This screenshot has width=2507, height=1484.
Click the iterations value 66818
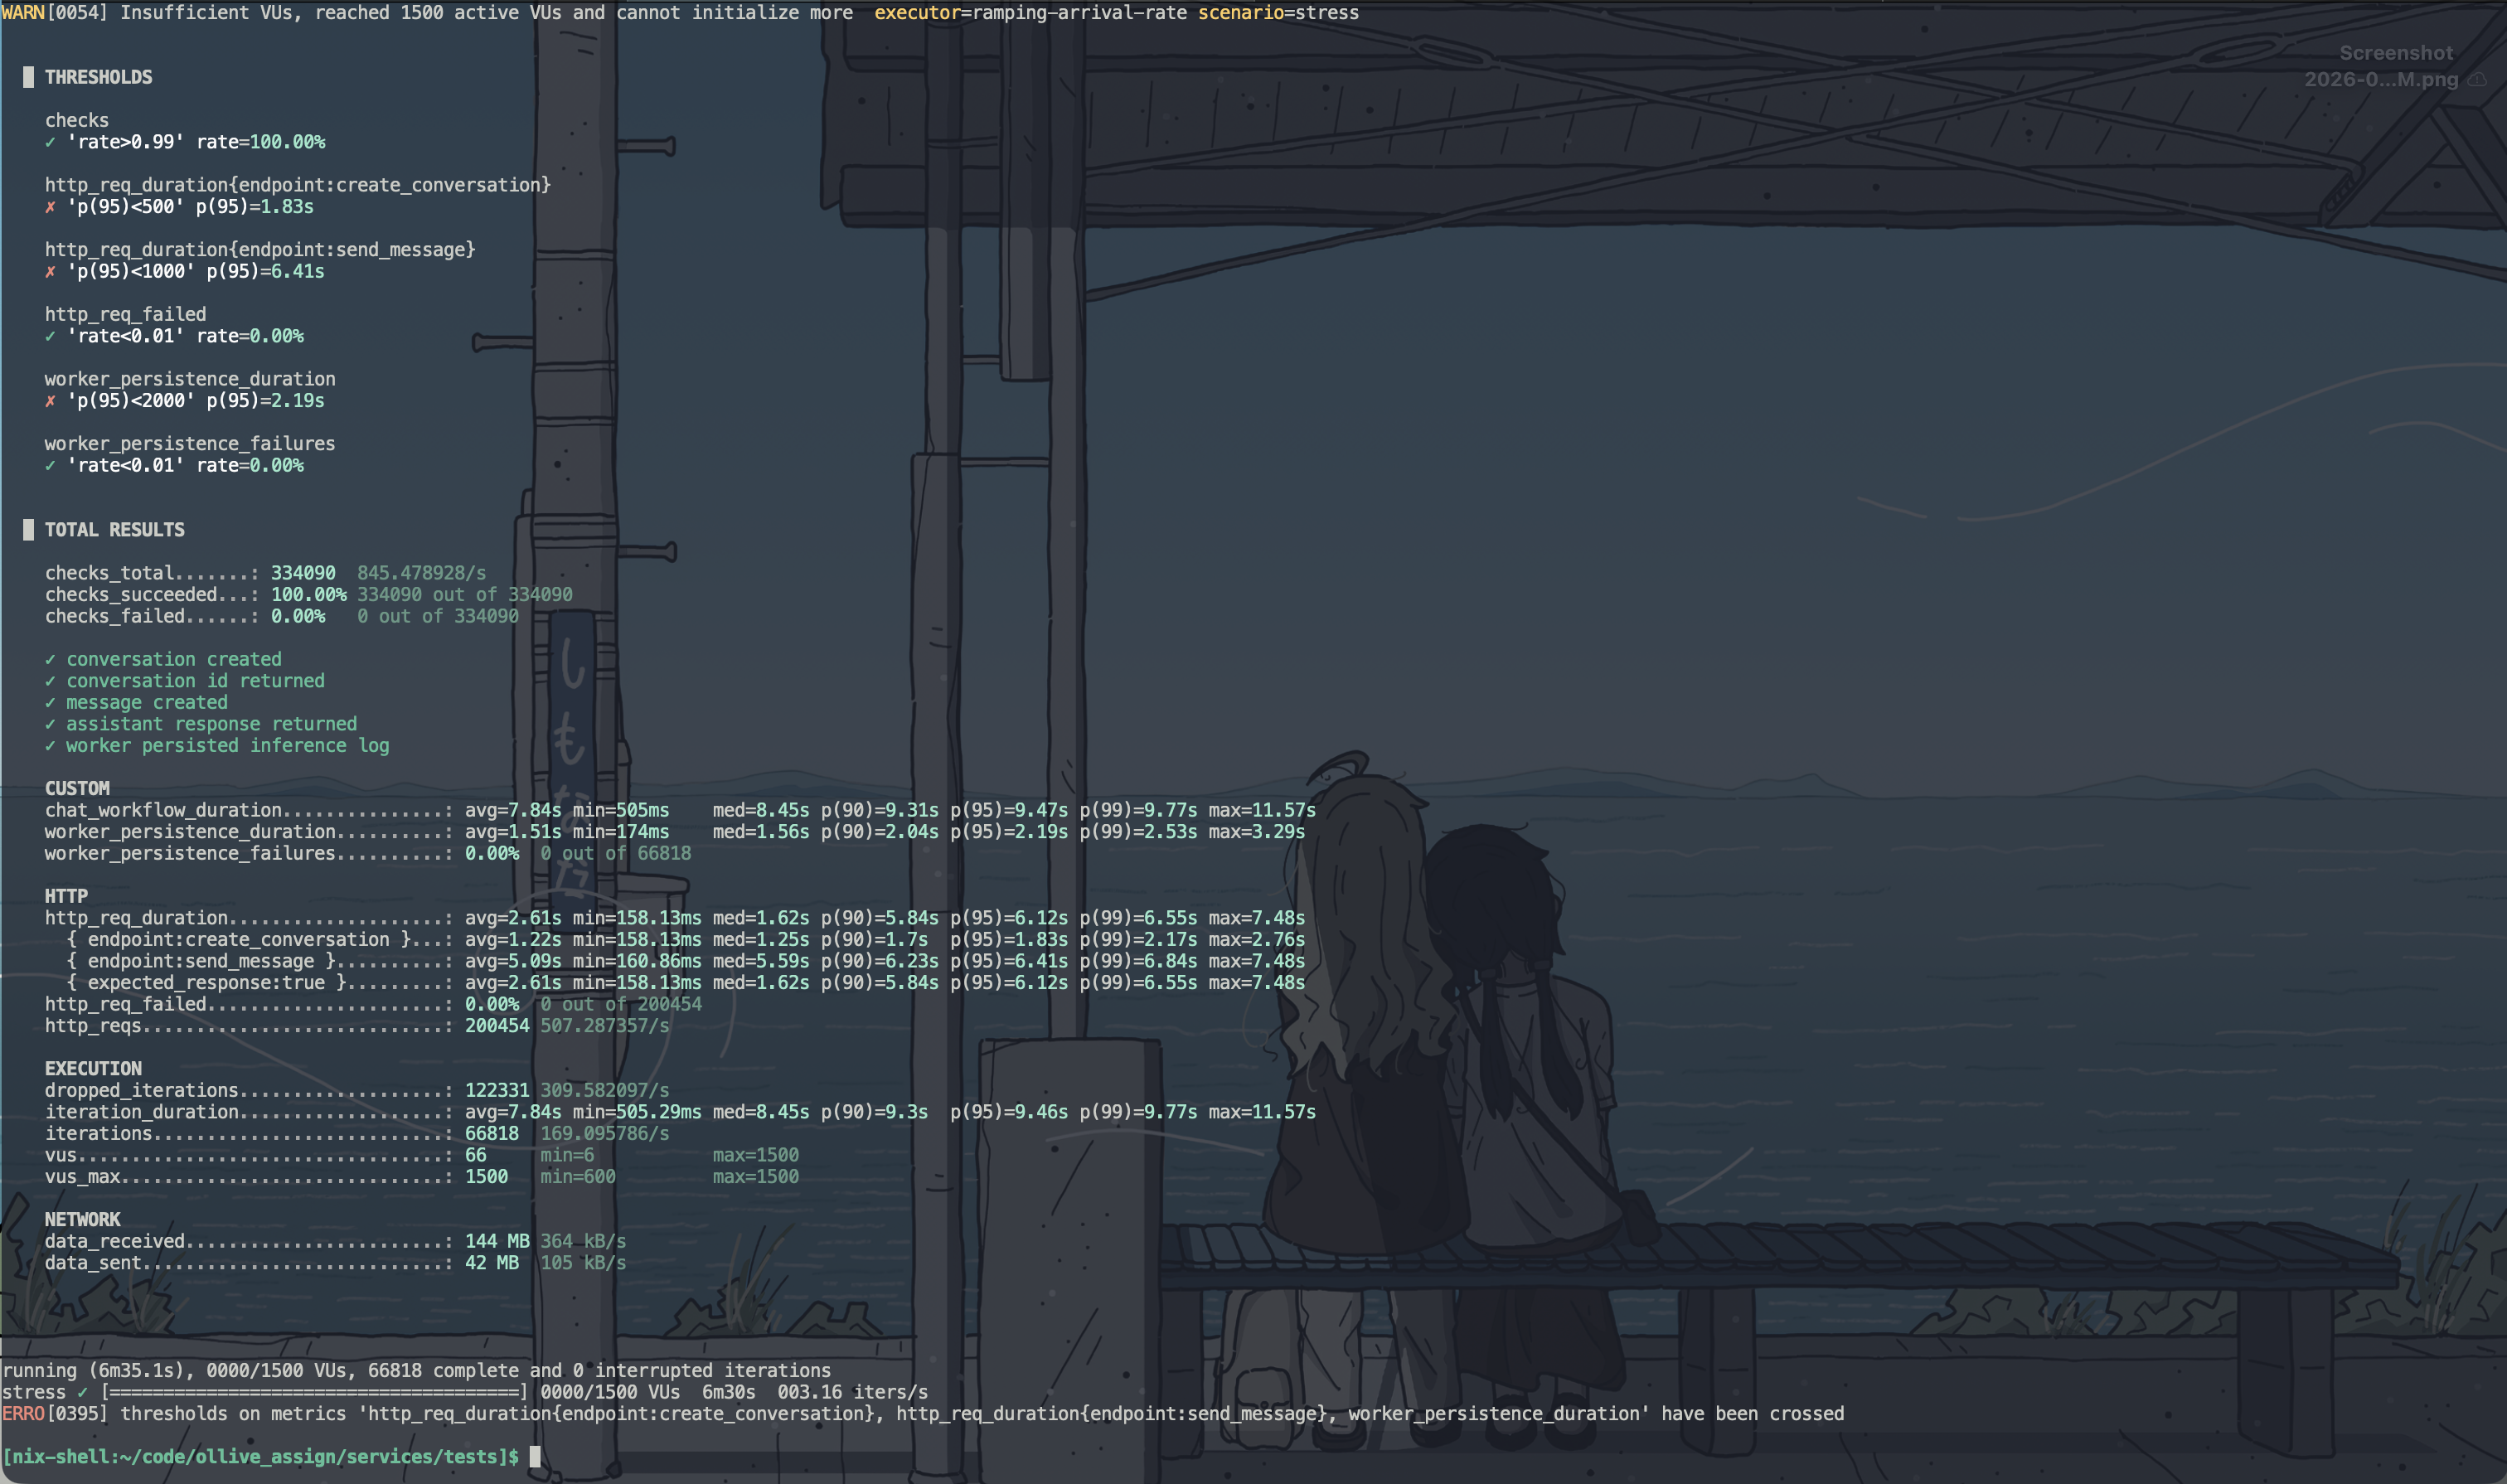pos(492,1133)
